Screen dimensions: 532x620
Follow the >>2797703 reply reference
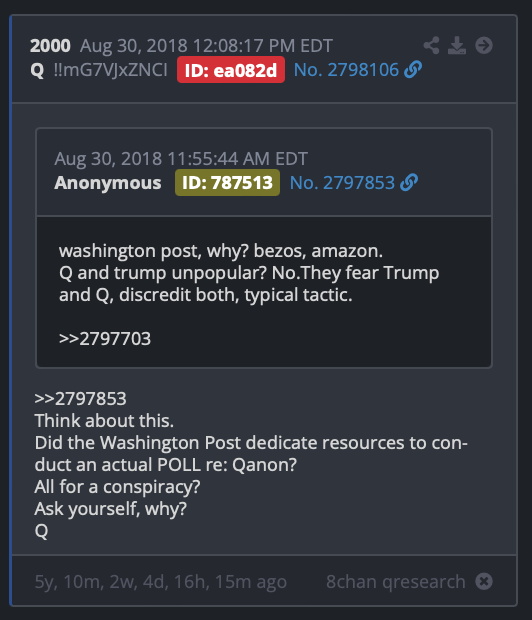105,339
